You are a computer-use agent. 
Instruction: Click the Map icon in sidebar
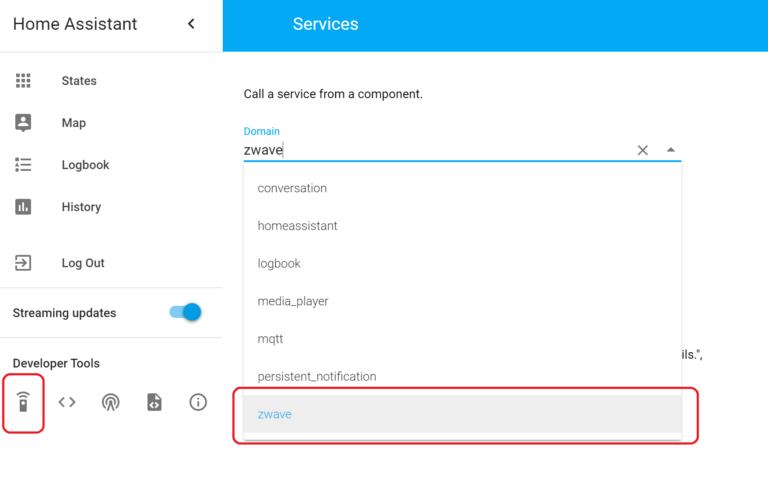pyautogui.click(x=24, y=123)
